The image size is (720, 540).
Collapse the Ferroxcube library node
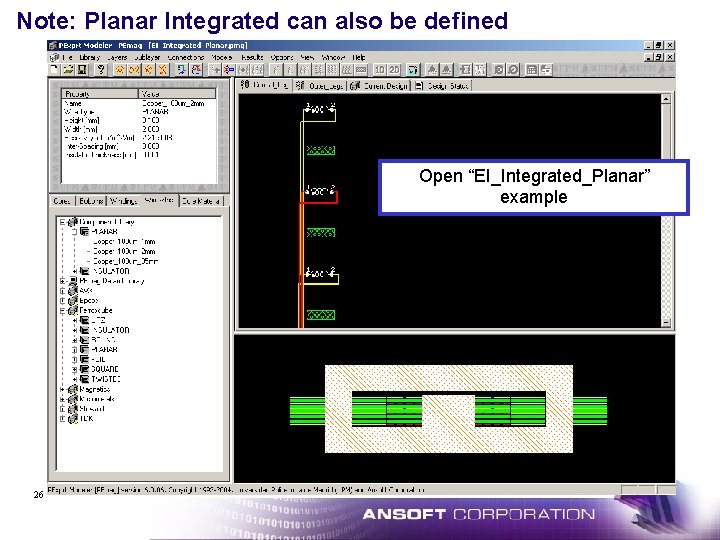click(x=63, y=311)
